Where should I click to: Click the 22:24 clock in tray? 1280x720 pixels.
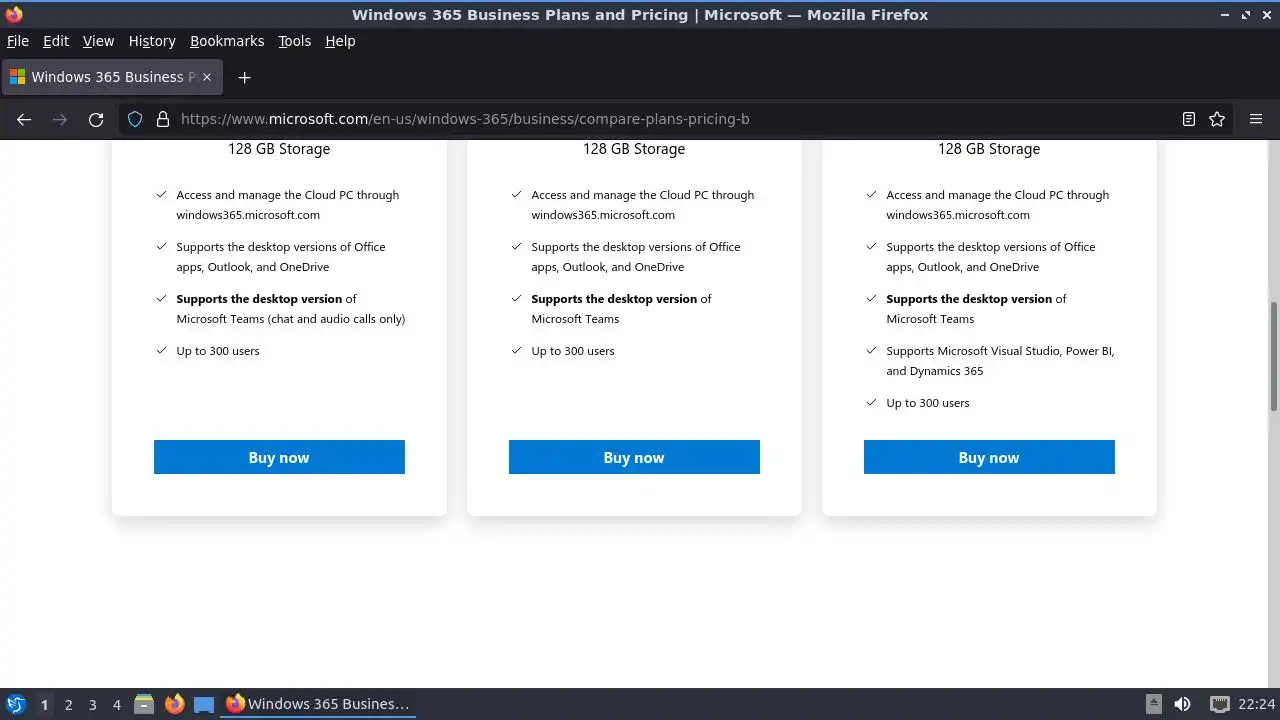[x=1257, y=704]
